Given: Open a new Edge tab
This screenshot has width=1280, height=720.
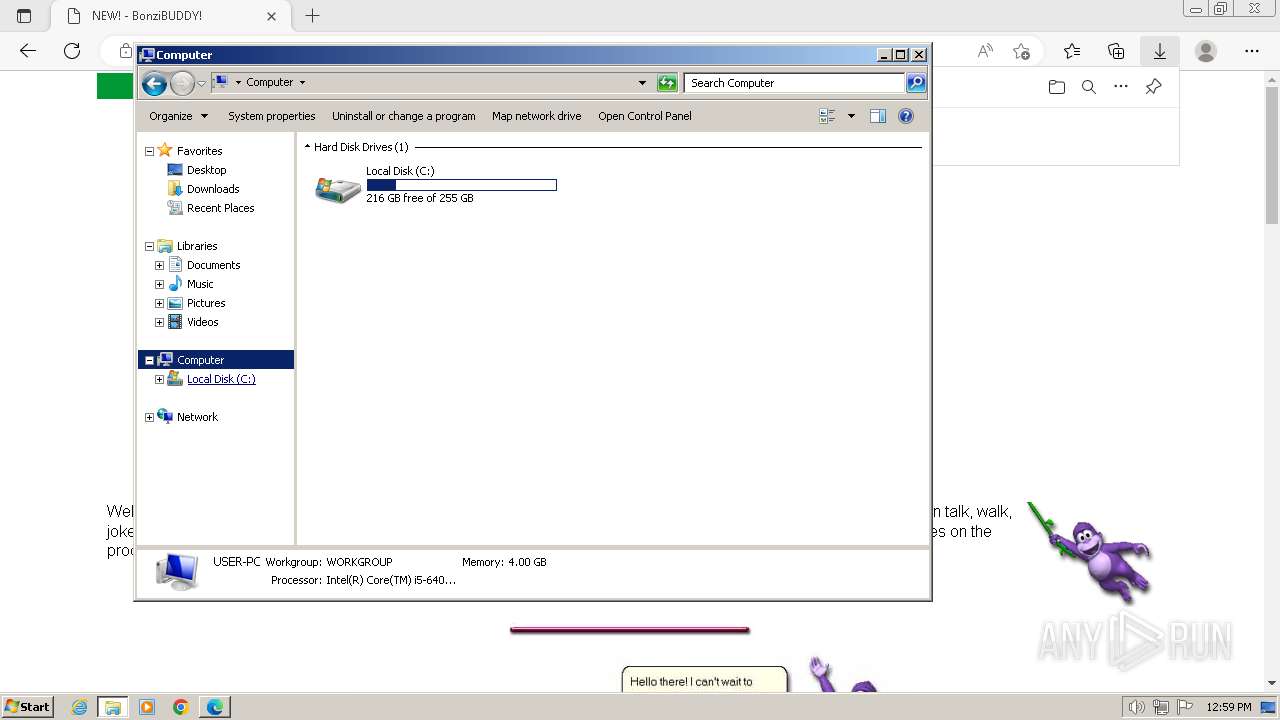Looking at the screenshot, I should coord(312,16).
